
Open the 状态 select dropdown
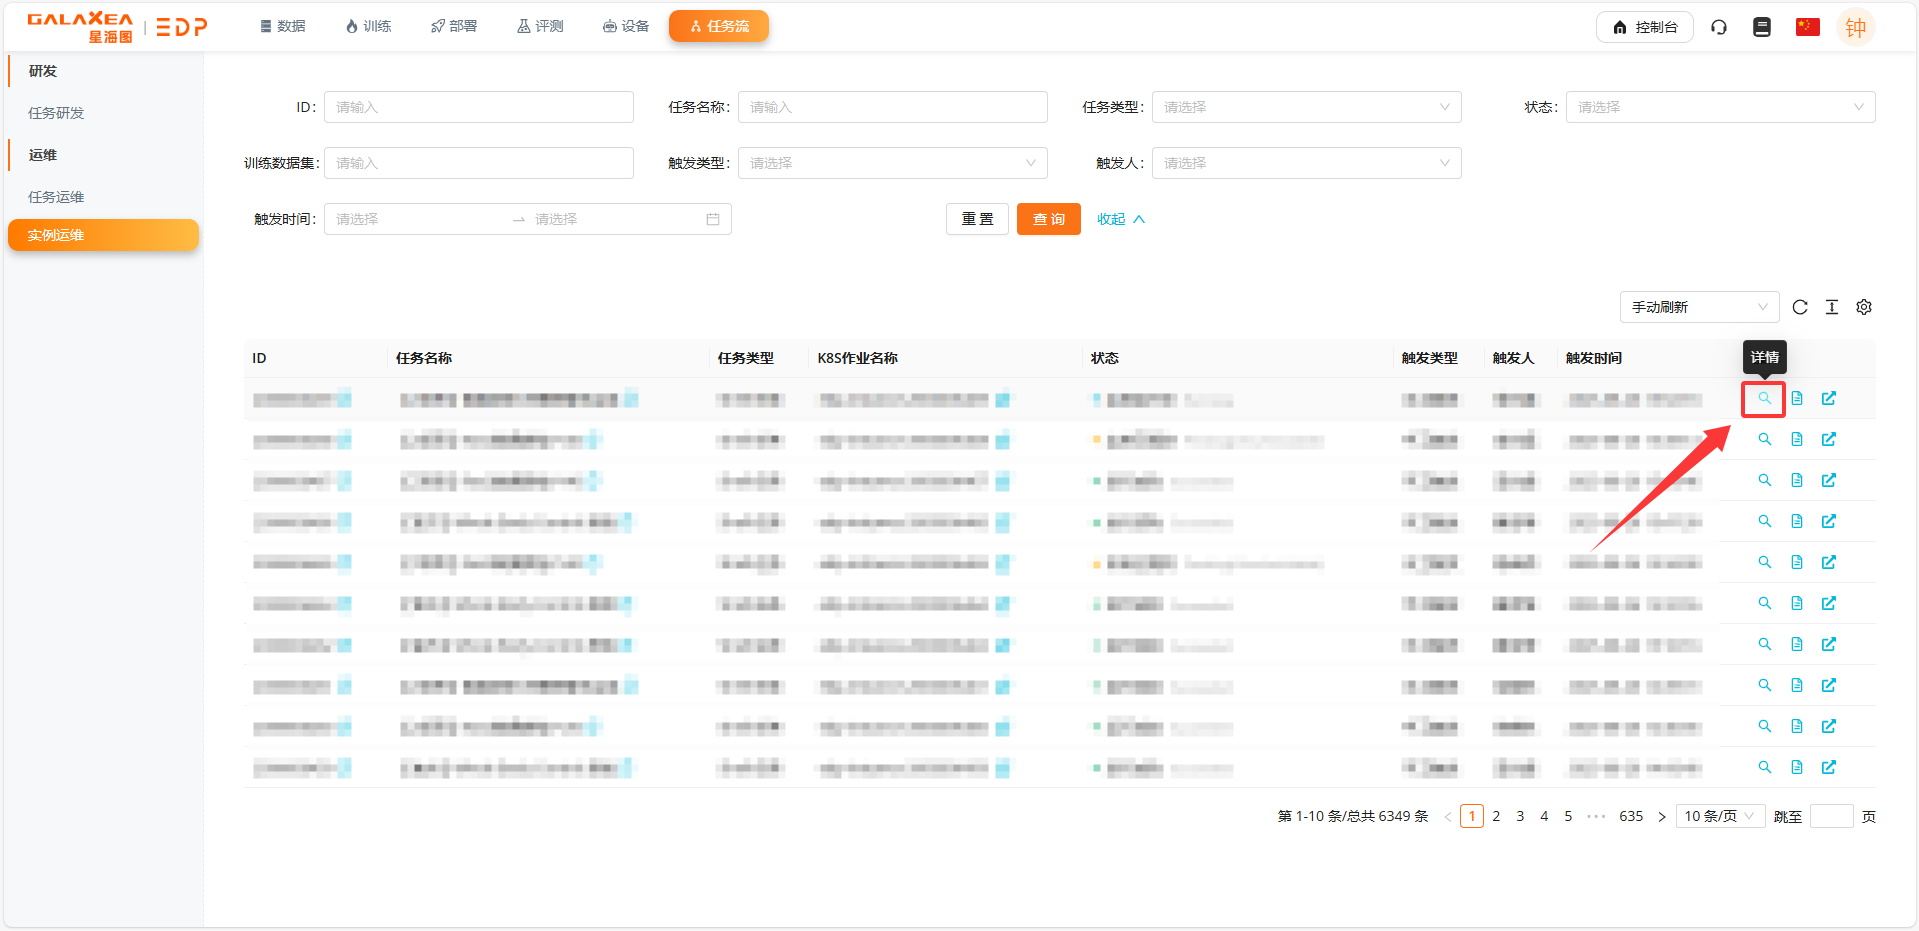tap(1719, 108)
